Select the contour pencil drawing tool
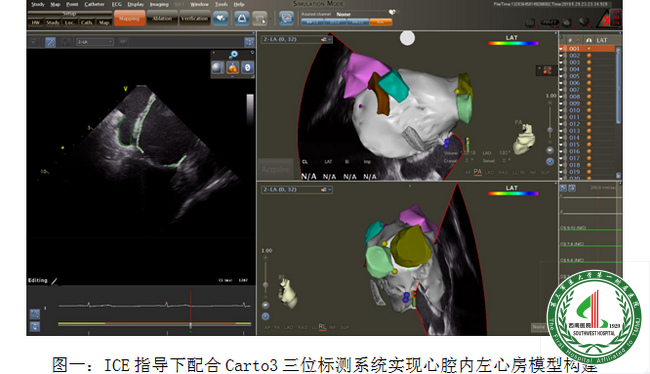 51,42
